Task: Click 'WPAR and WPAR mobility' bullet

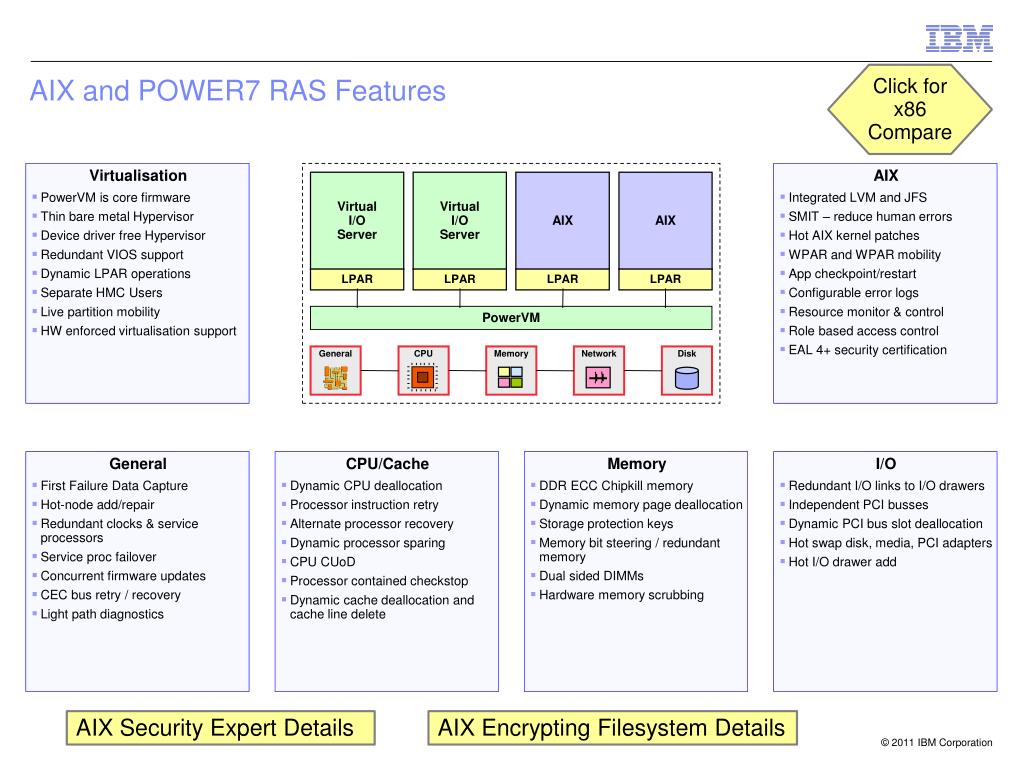Action: point(864,255)
